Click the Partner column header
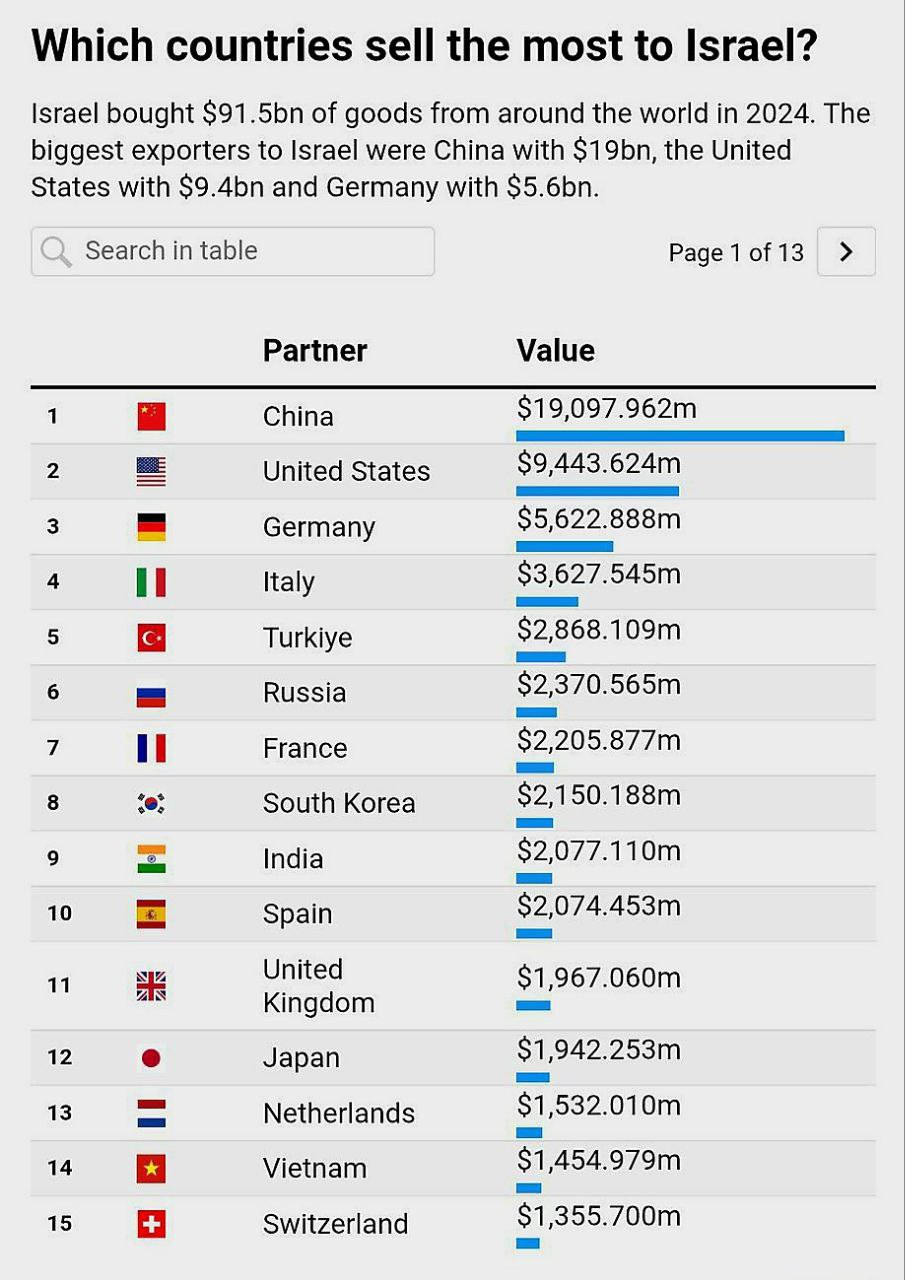Screen dimensions: 905x1280 pos(315,351)
